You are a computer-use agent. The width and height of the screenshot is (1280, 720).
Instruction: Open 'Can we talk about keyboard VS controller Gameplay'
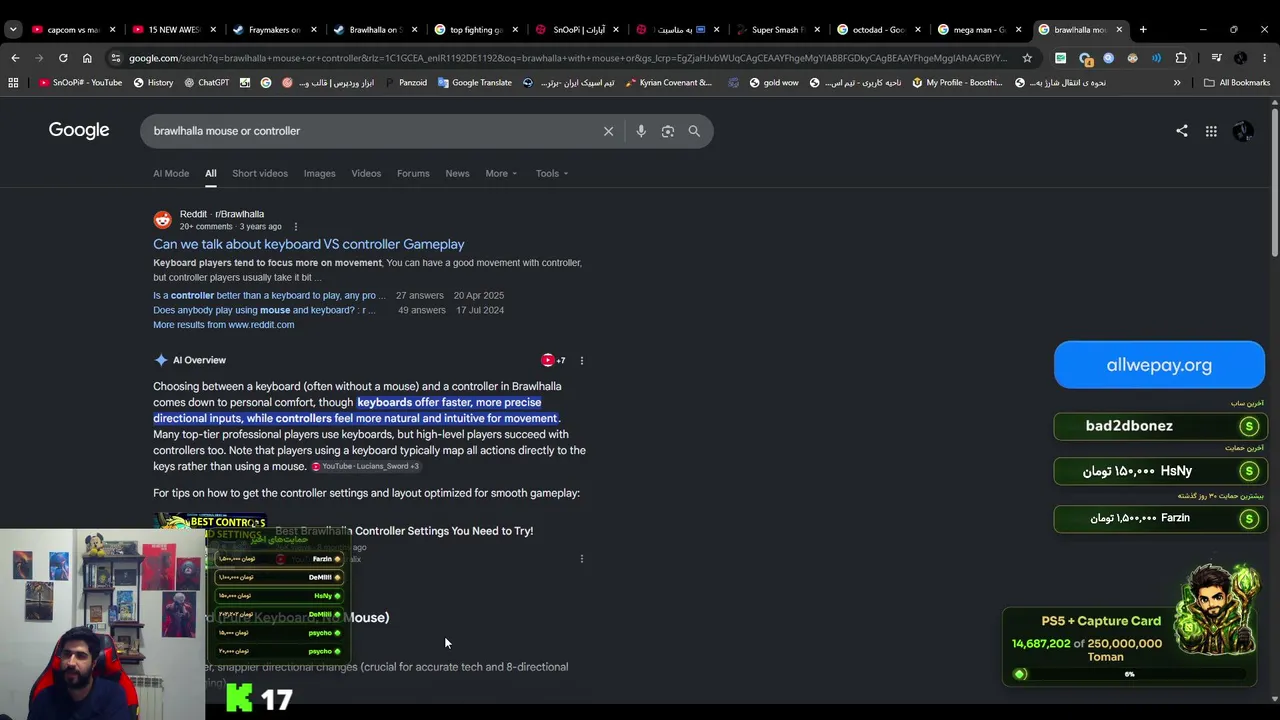pyautogui.click(x=308, y=244)
